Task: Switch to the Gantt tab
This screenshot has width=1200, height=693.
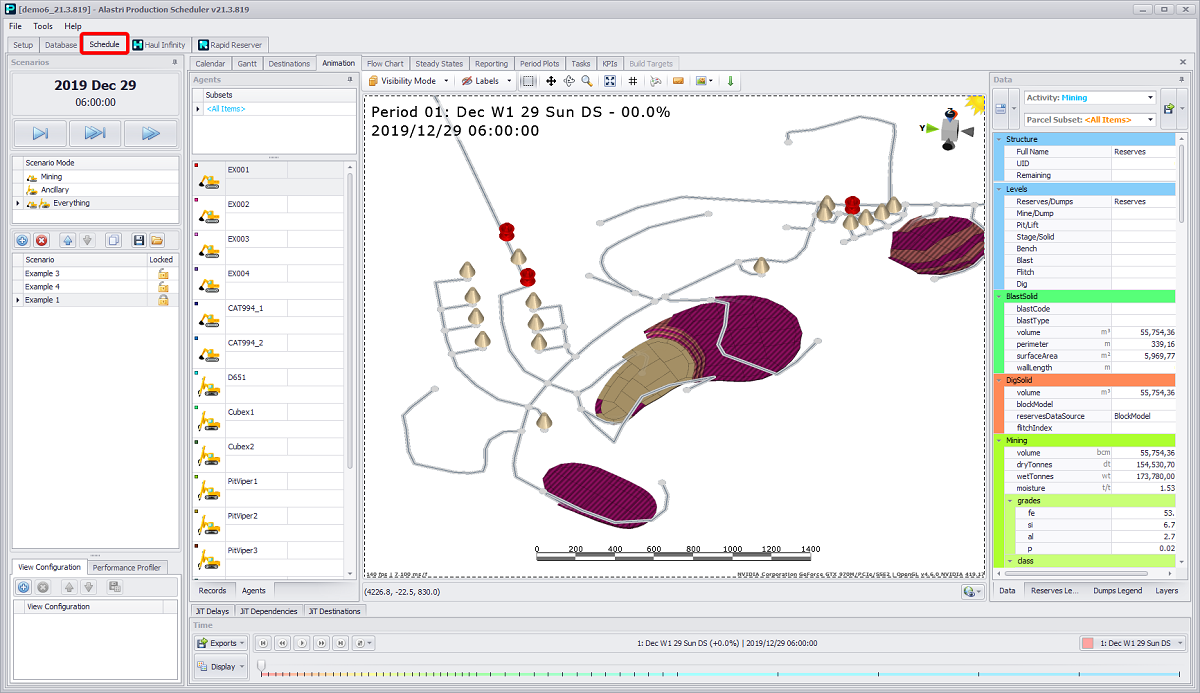Action: coord(247,63)
